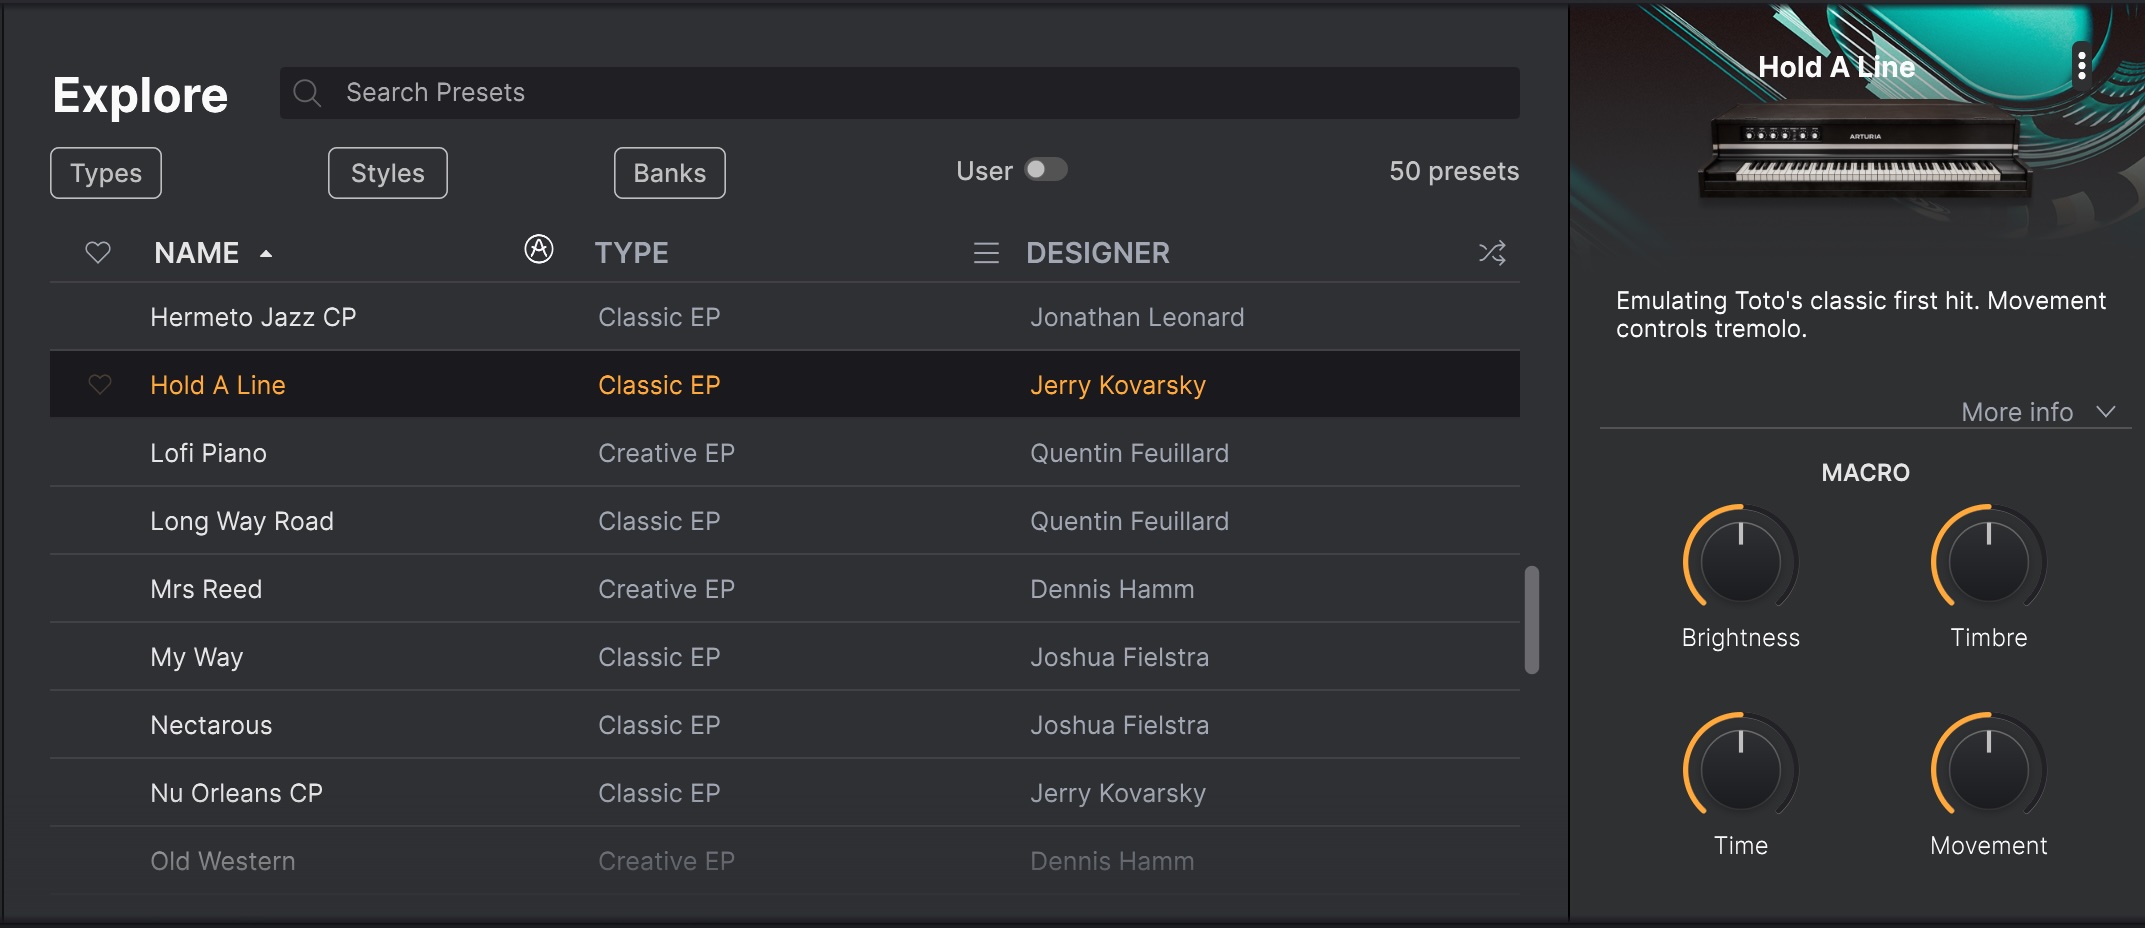The height and width of the screenshot is (928, 2145).
Task: Open the Types filter dropdown
Action: [106, 173]
